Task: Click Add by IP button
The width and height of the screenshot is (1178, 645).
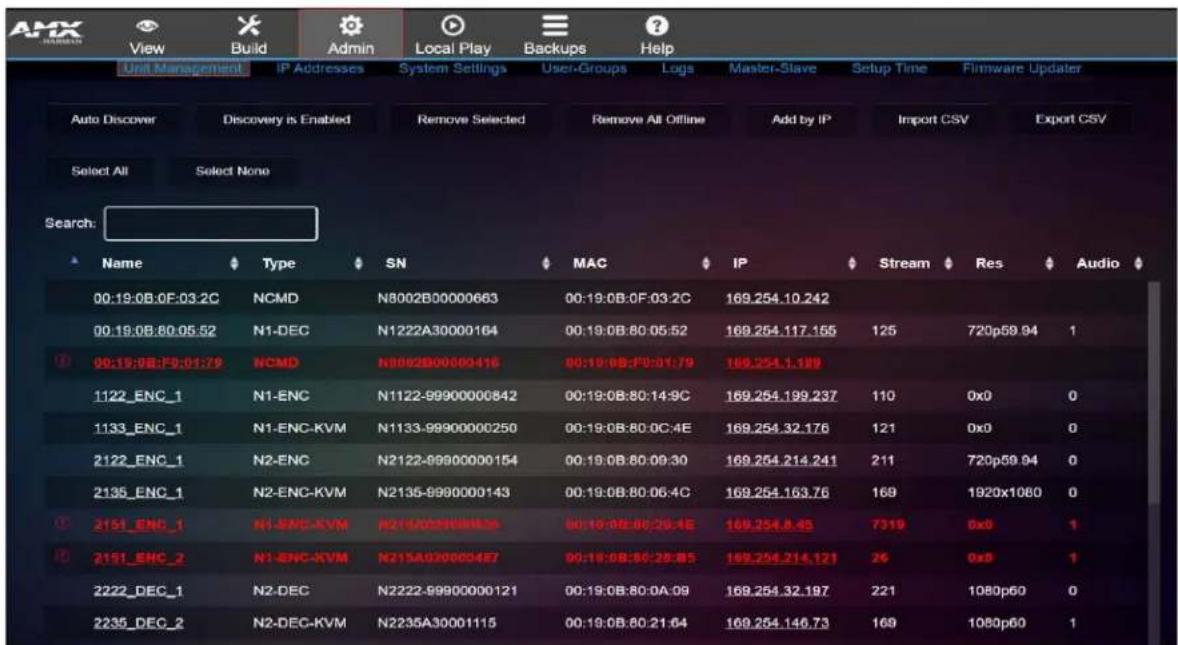Action: [802, 119]
